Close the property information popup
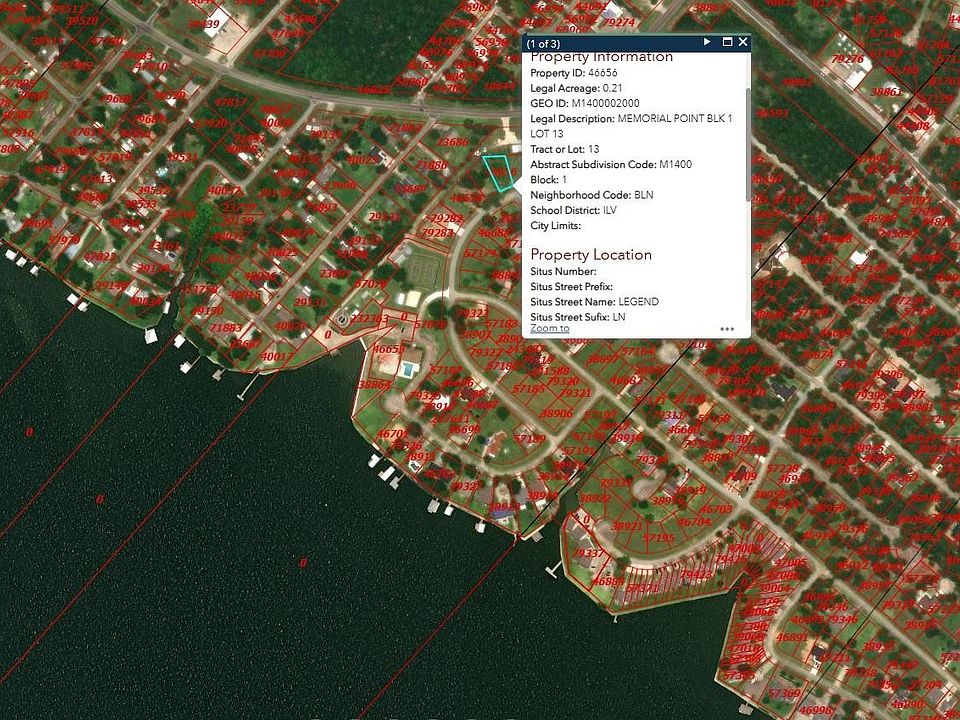Viewport: 960px width, 720px height. (x=742, y=42)
